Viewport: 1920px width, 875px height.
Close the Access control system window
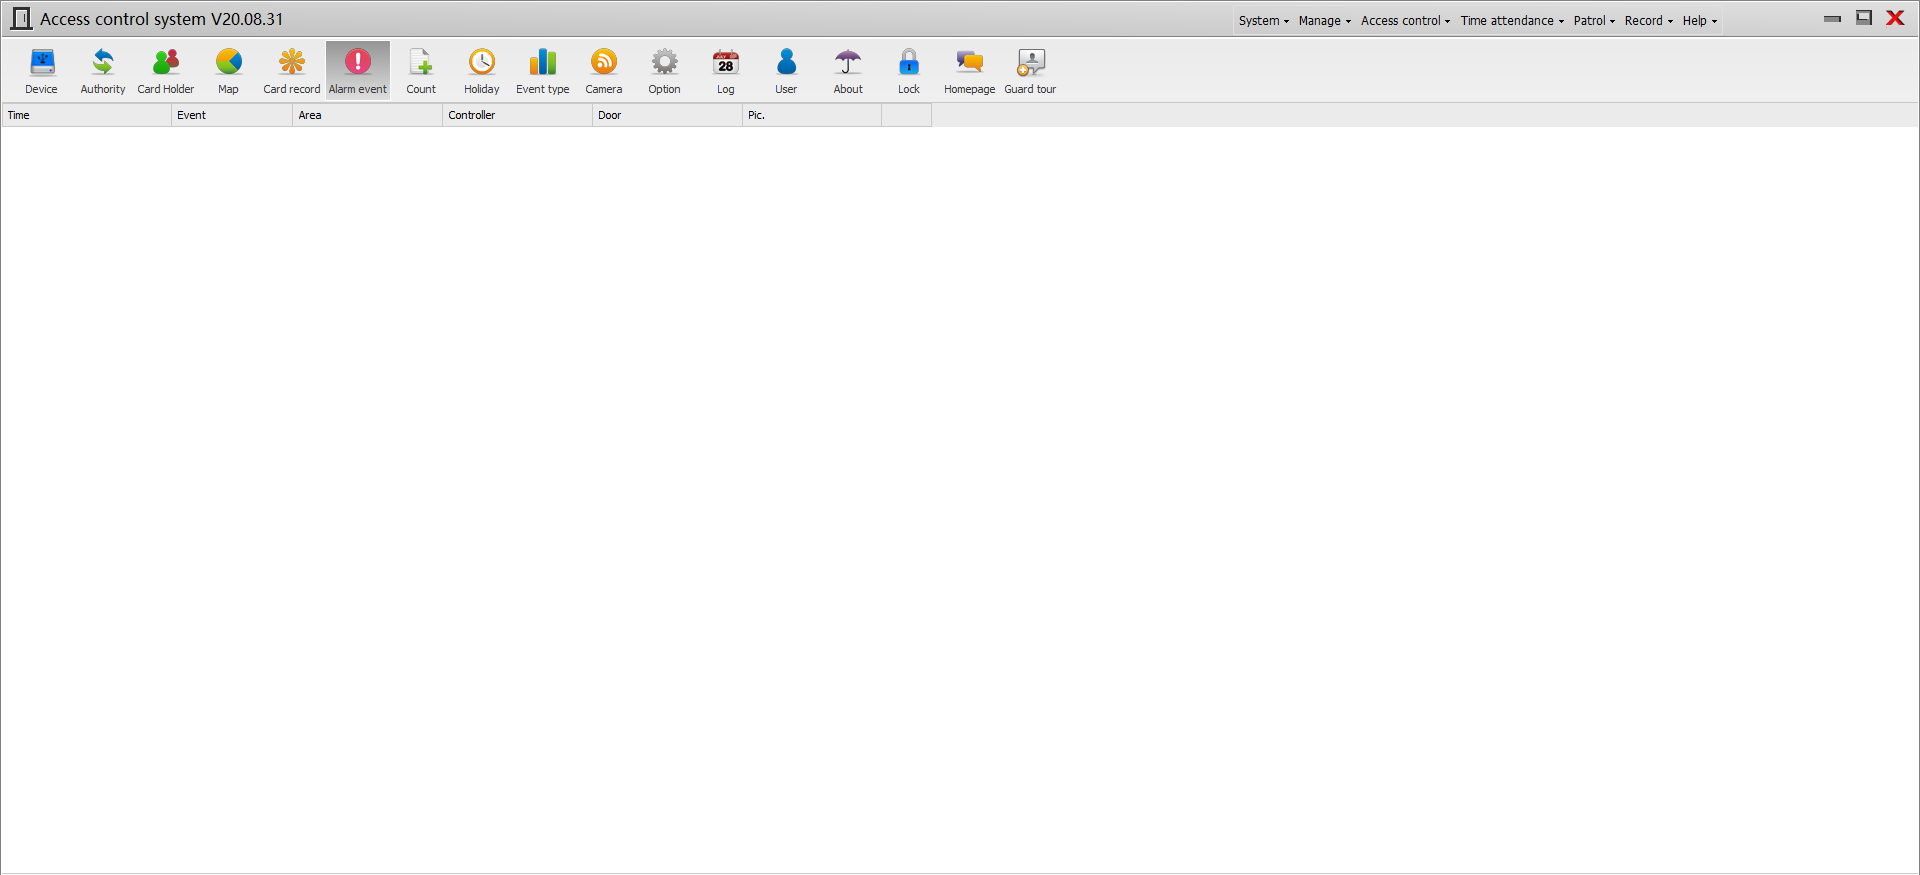tap(1895, 18)
